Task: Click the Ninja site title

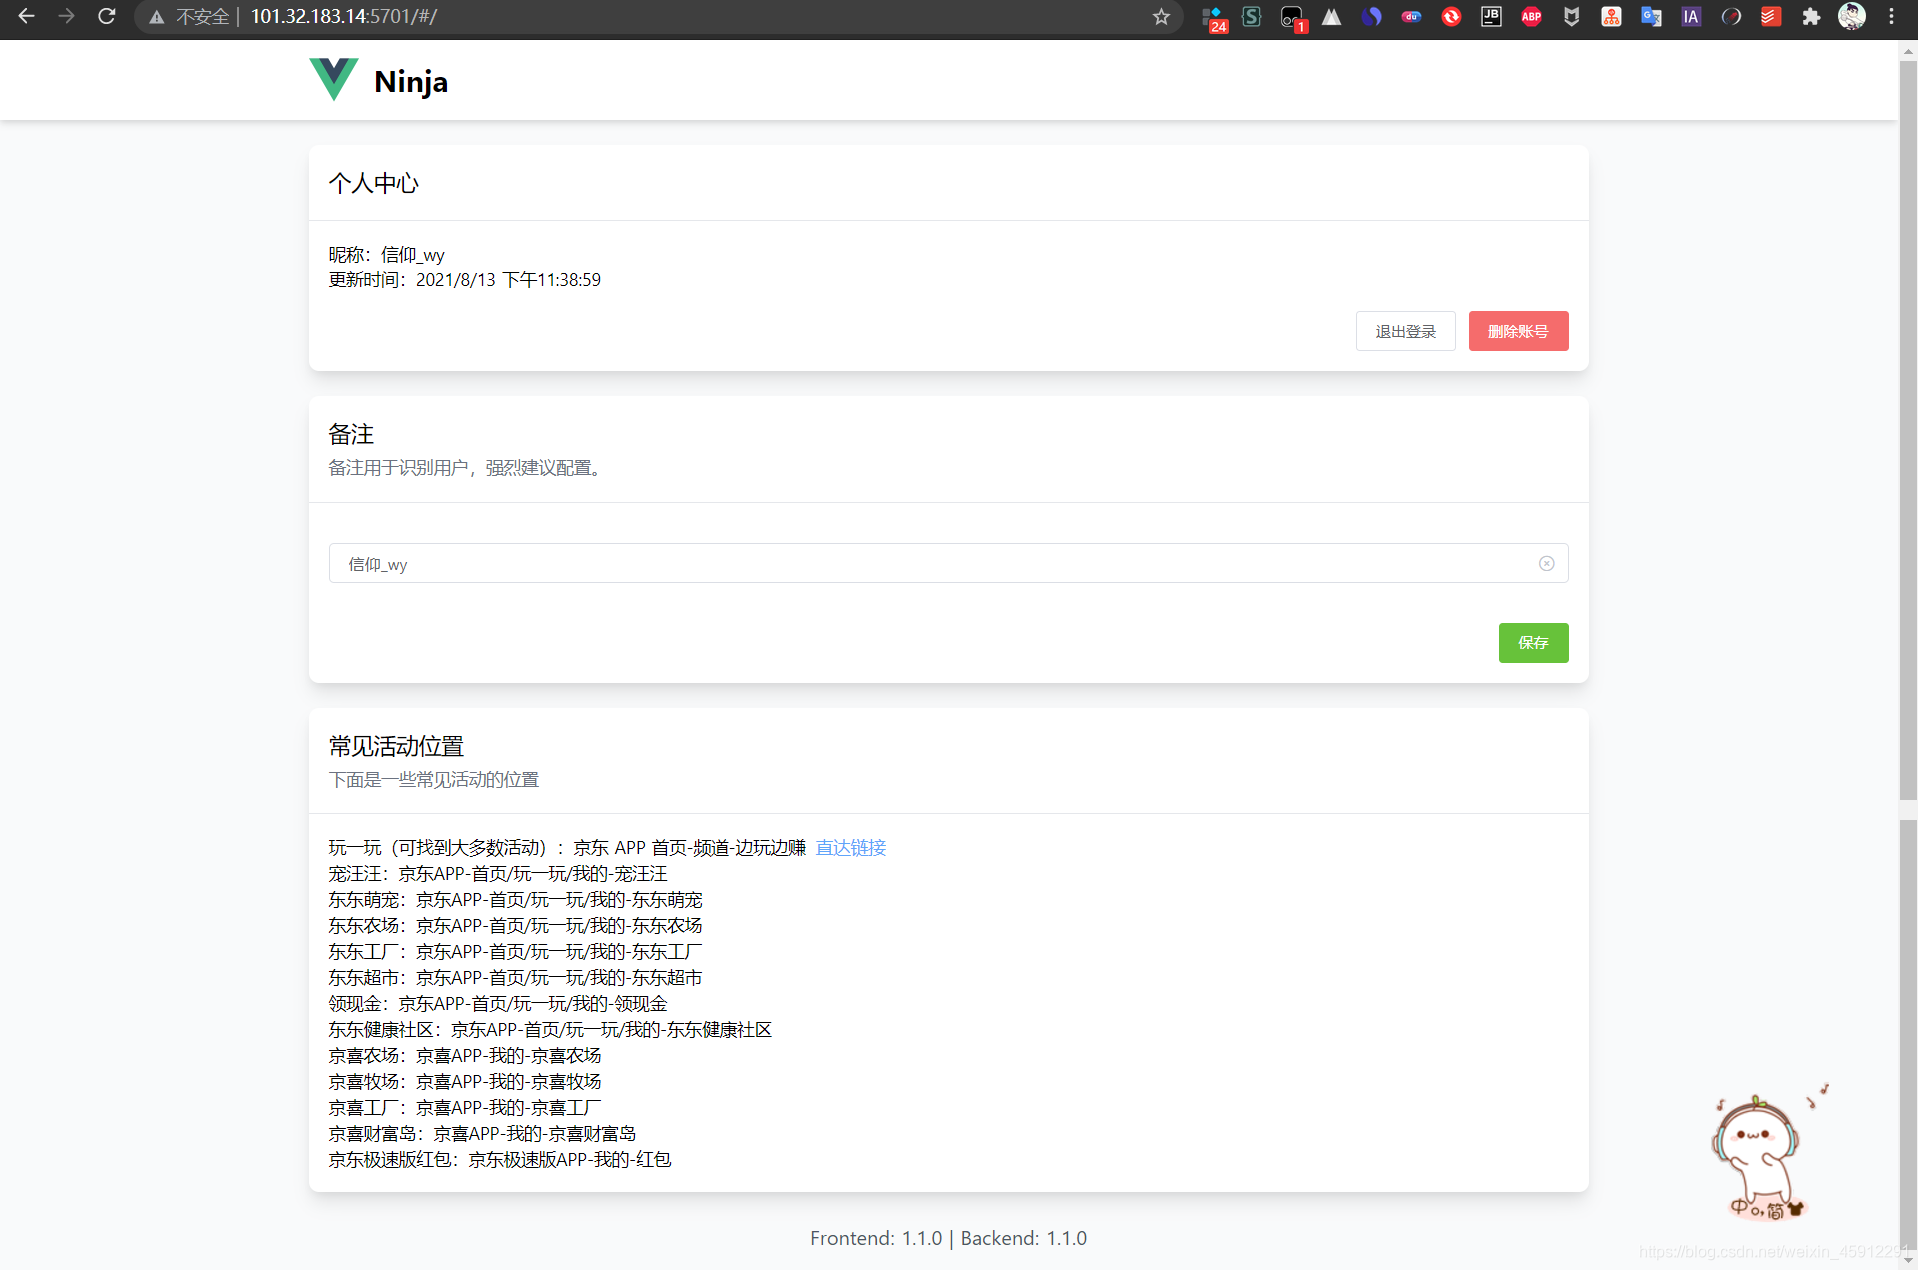Action: tap(411, 82)
